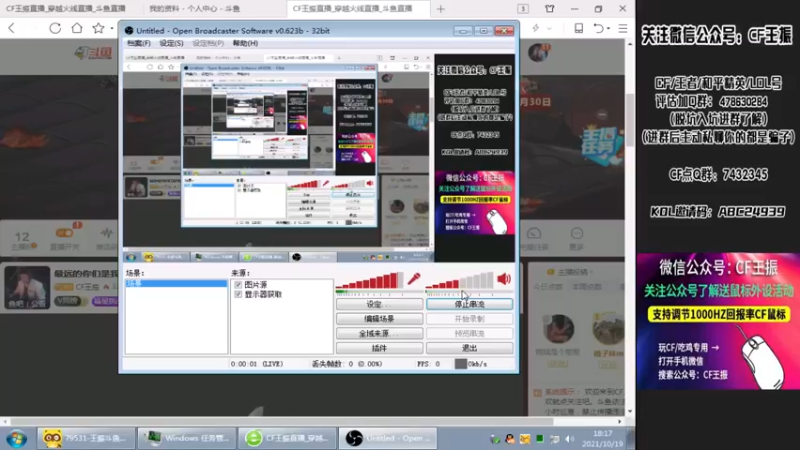
Task: Switch to the first CF王振直播 browser tab
Action: [66, 9]
